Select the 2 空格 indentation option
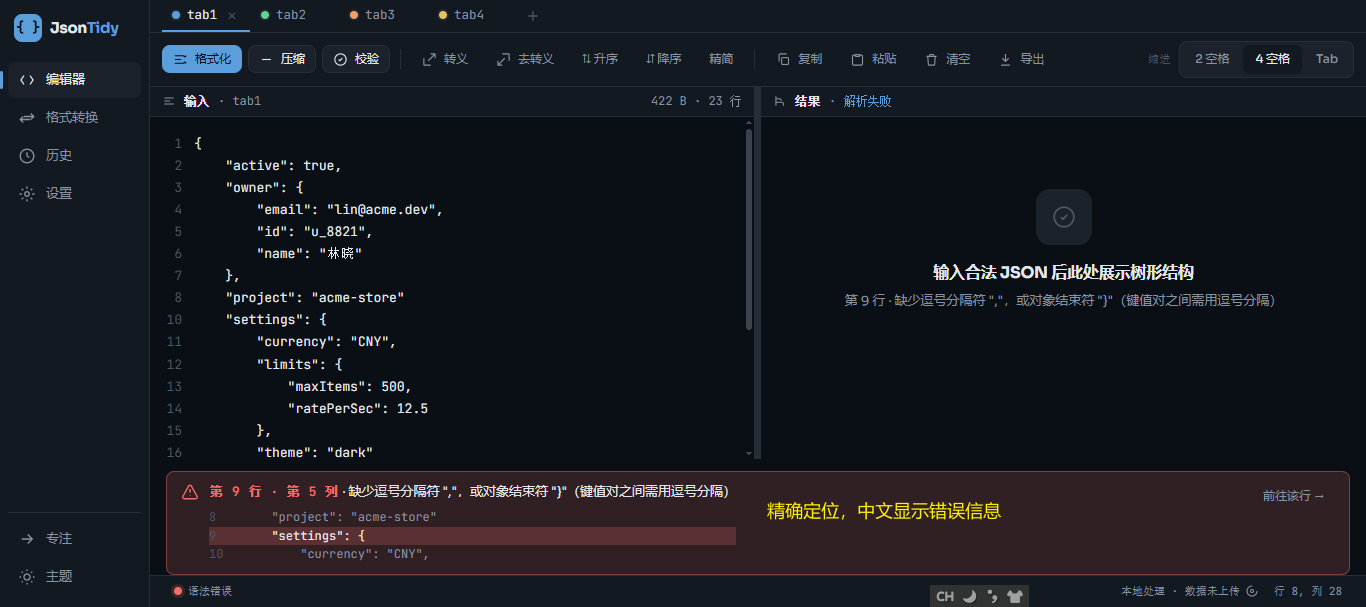Screen dimensions: 1366x607 [1212, 59]
